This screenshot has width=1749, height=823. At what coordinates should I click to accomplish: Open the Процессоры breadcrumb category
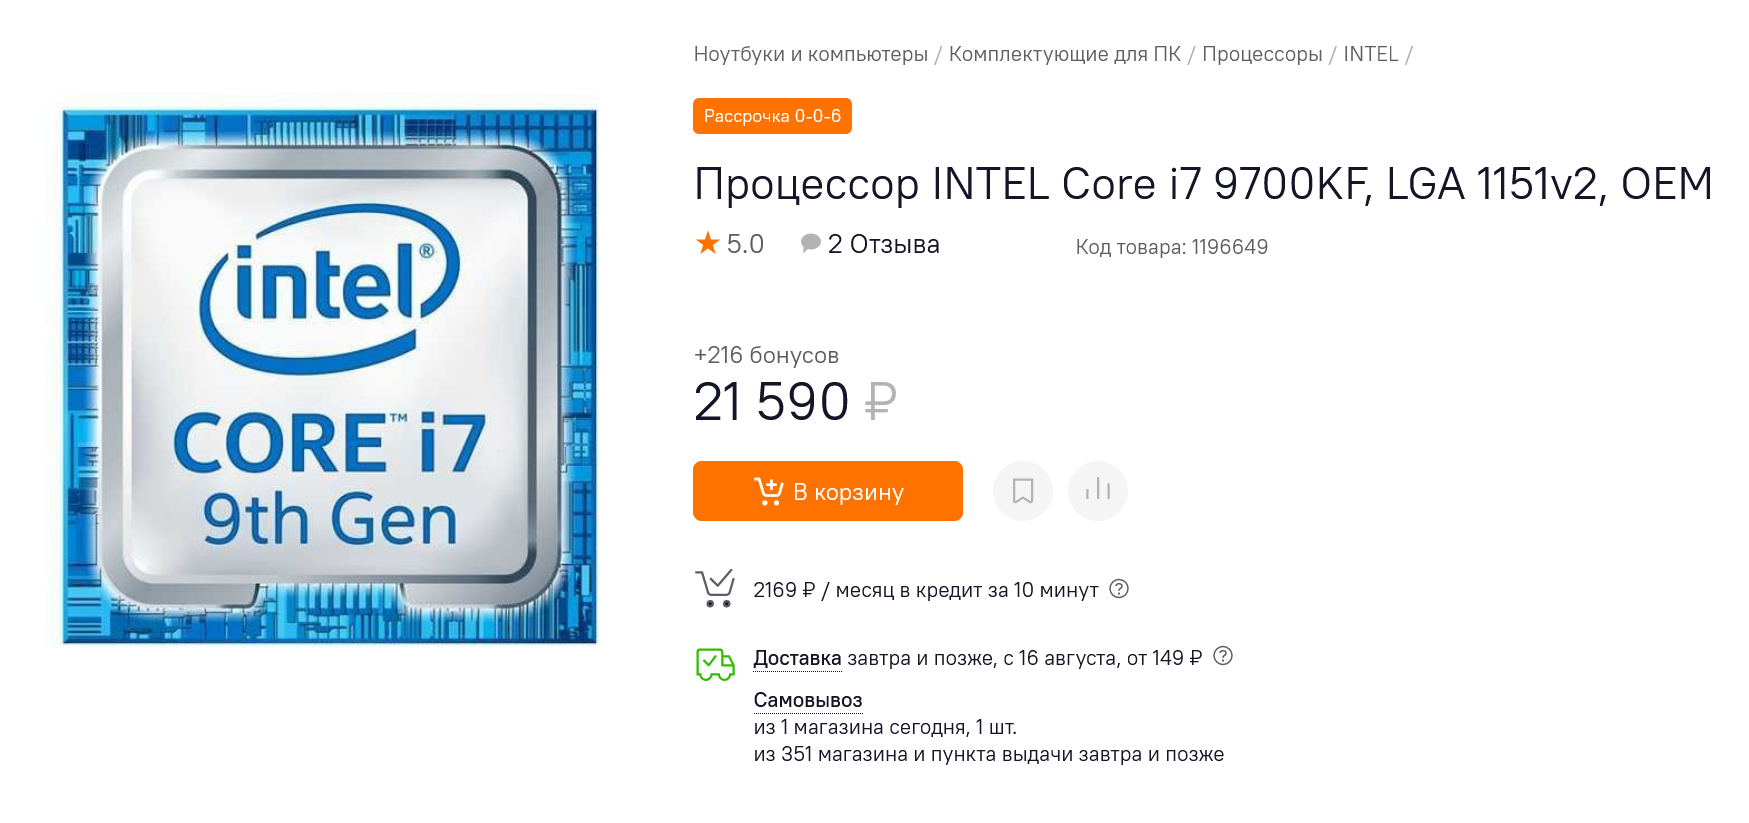coord(1261,54)
